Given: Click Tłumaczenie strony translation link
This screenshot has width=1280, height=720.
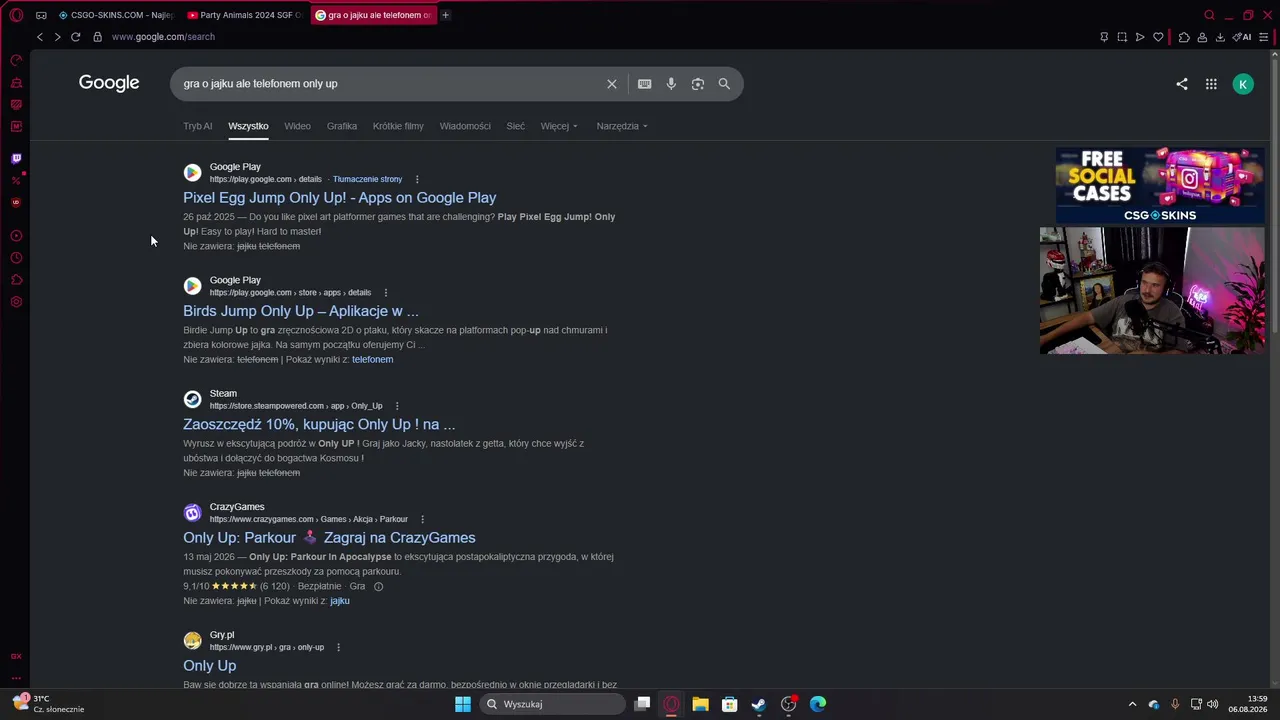Looking at the screenshot, I should pyautogui.click(x=367, y=180).
